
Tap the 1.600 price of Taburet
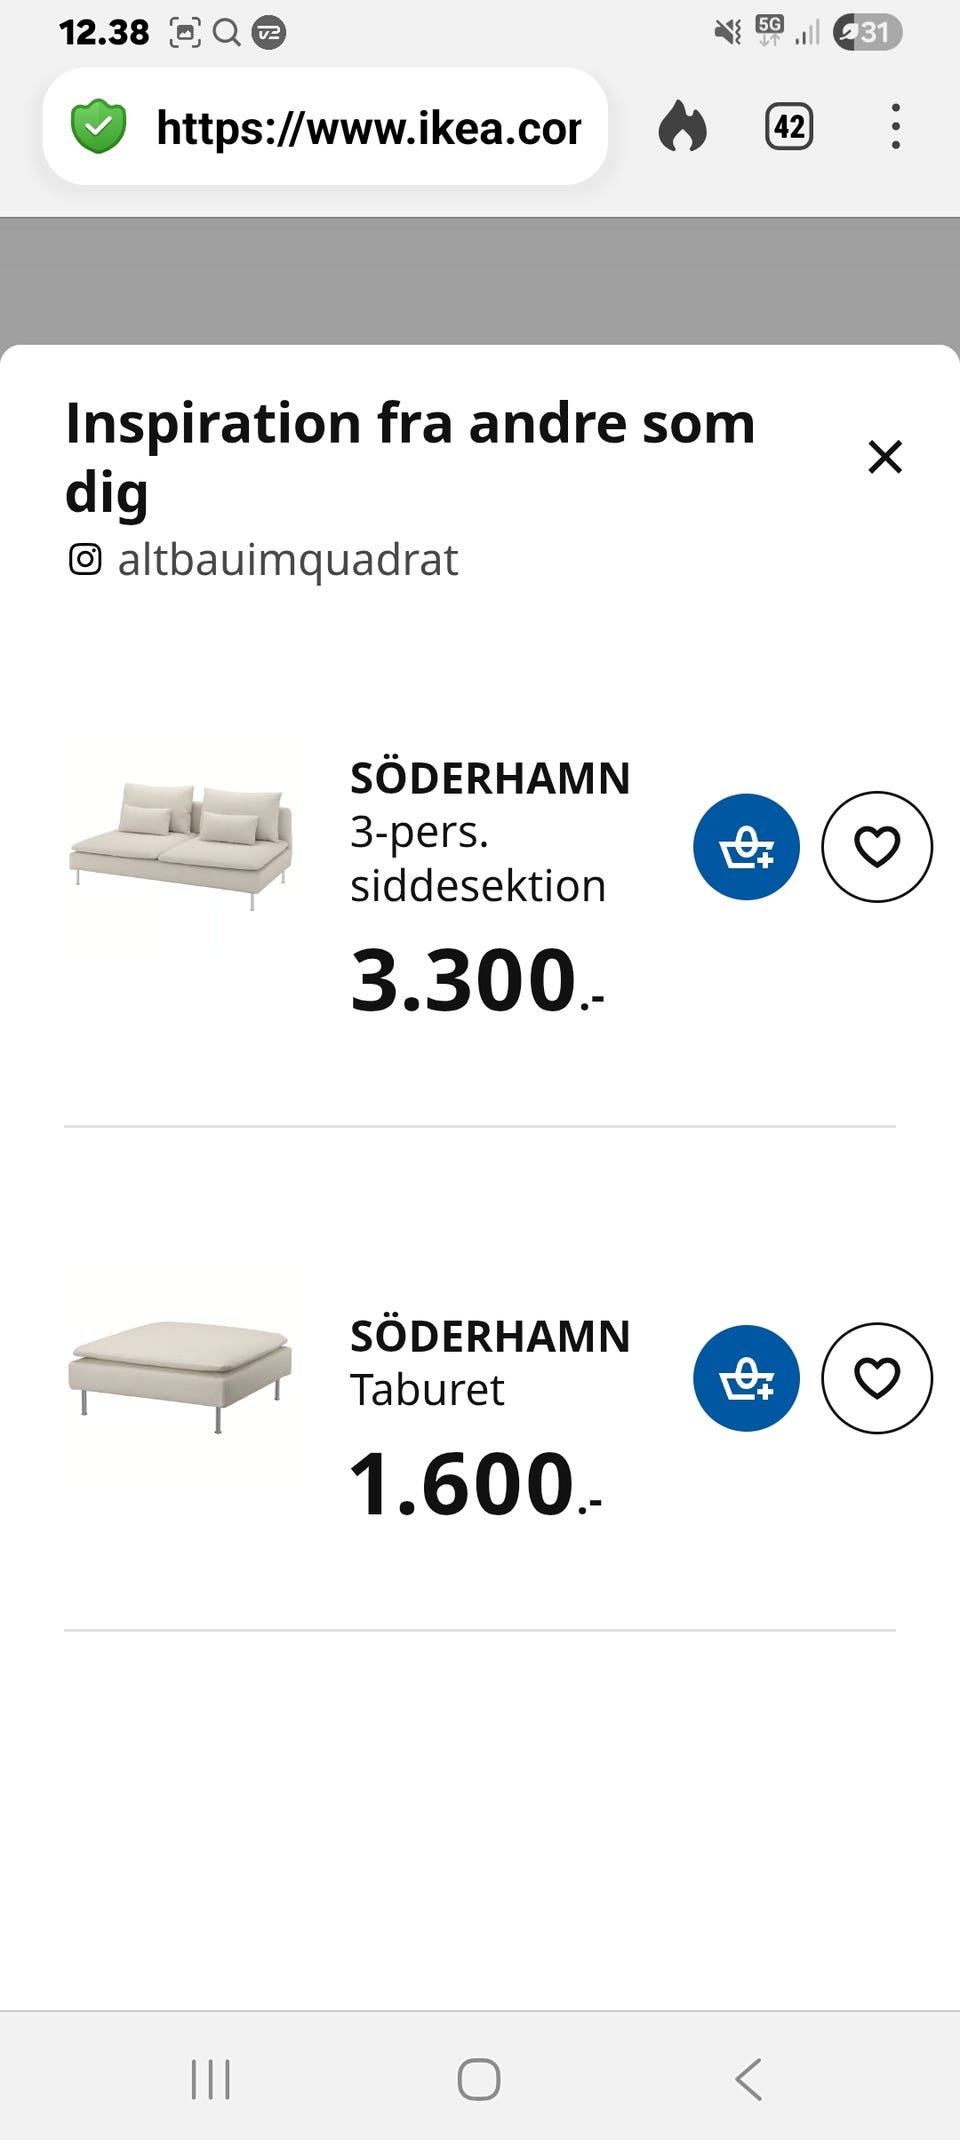(476, 1484)
